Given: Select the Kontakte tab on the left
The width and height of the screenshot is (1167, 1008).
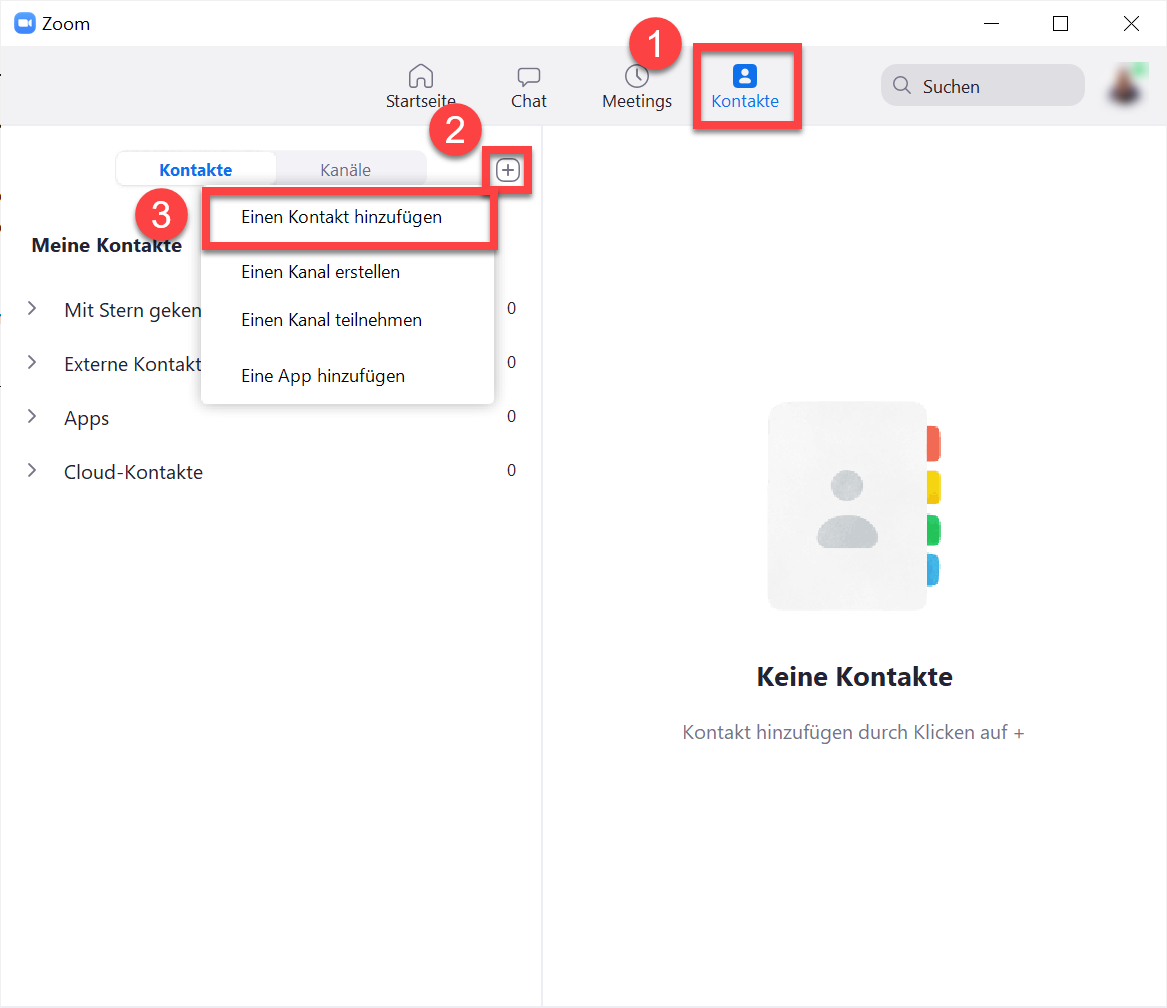Looking at the screenshot, I should tap(196, 169).
